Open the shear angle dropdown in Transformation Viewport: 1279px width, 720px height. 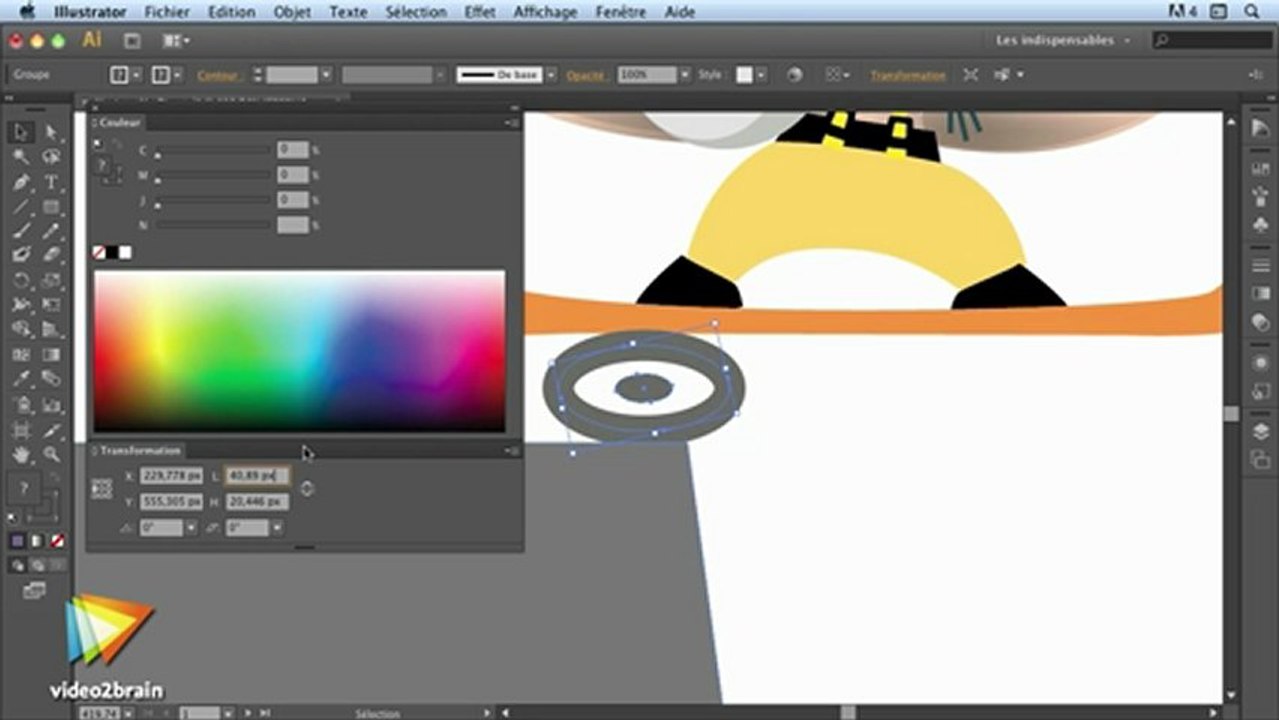[x=277, y=528]
